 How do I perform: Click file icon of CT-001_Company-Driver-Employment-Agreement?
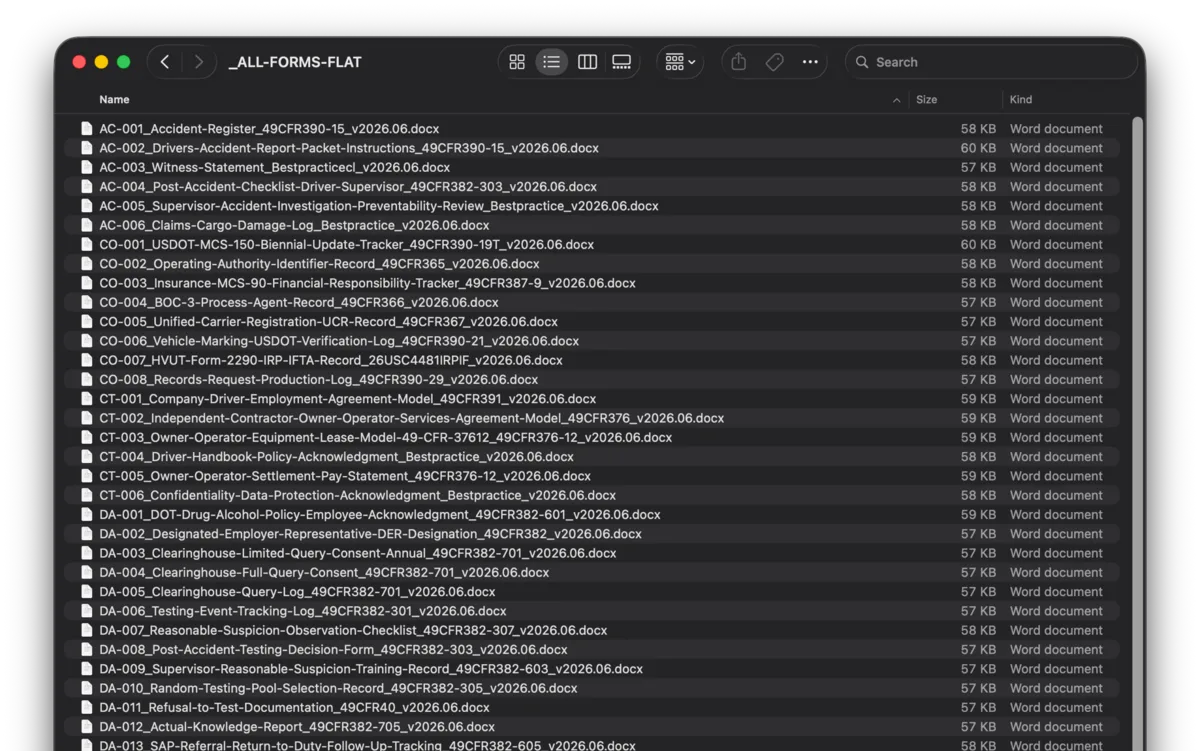click(87, 399)
